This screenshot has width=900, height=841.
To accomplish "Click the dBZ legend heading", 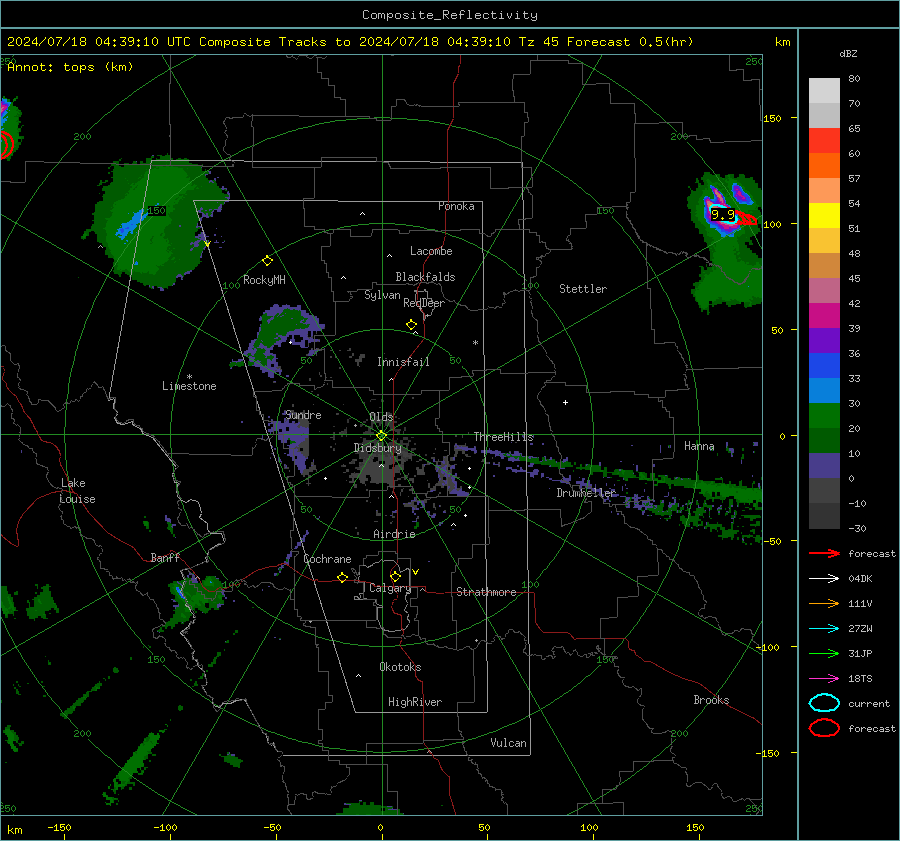I will (848, 53).
